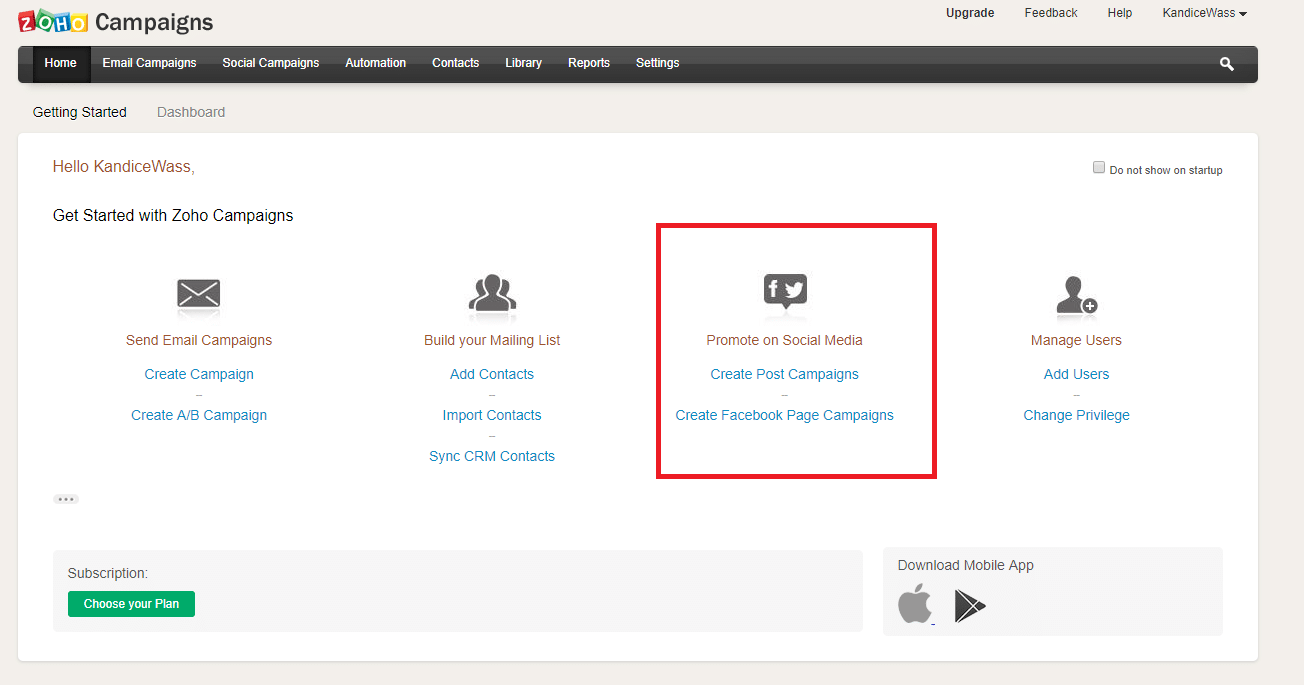The image size is (1304, 685).
Task: Click the Build your Mailing List people icon
Action: [492, 293]
